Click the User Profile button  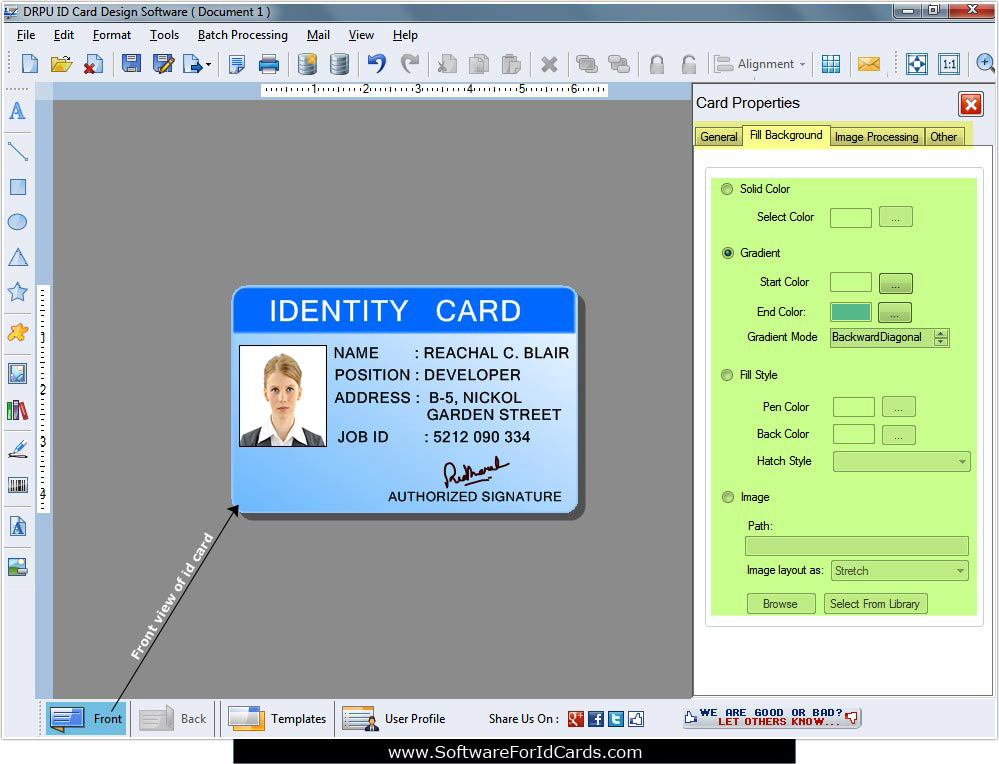394,719
